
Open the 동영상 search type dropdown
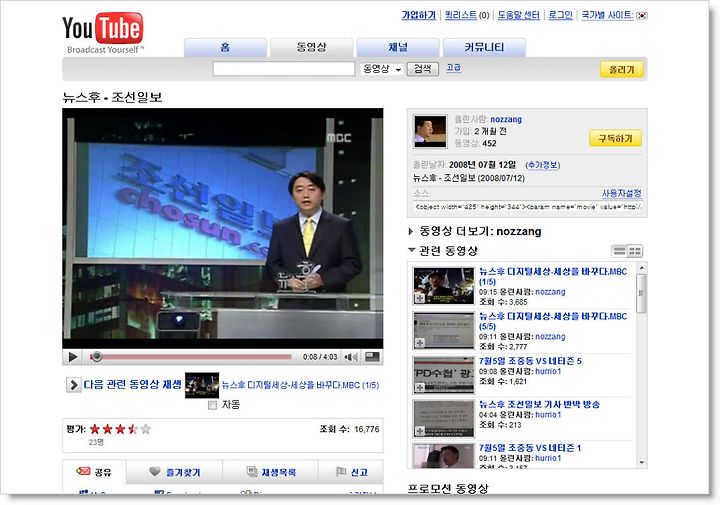coord(382,69)
